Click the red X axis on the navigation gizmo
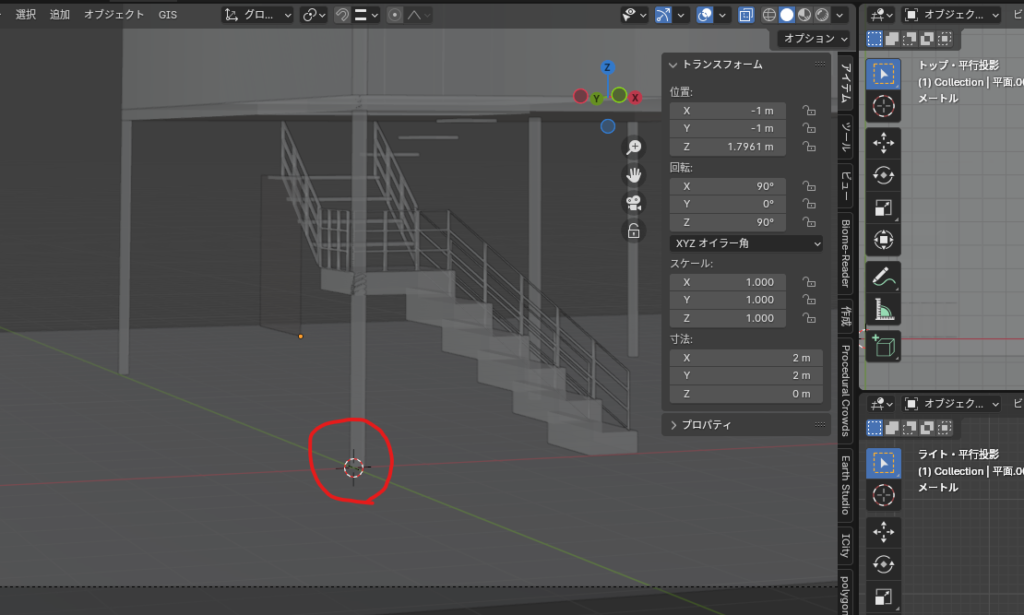The image size is (1024, 615). [635, 97]
